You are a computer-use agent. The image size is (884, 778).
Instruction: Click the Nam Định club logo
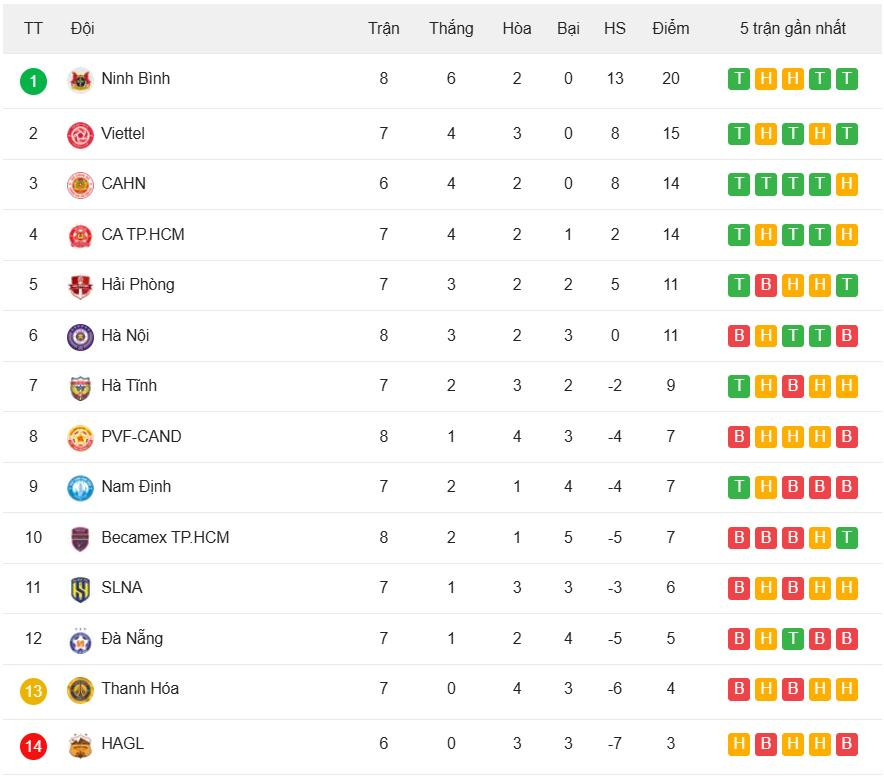80,487
